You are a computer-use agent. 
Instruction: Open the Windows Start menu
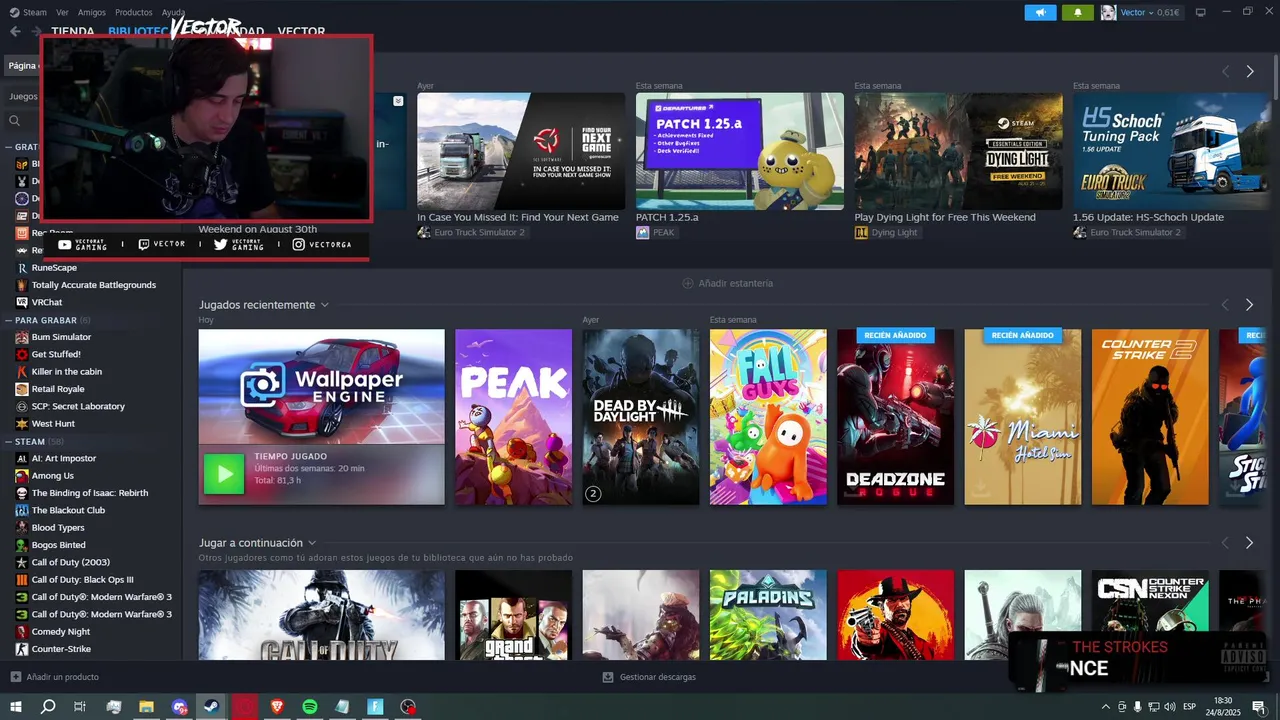click(x=15, y=706)
